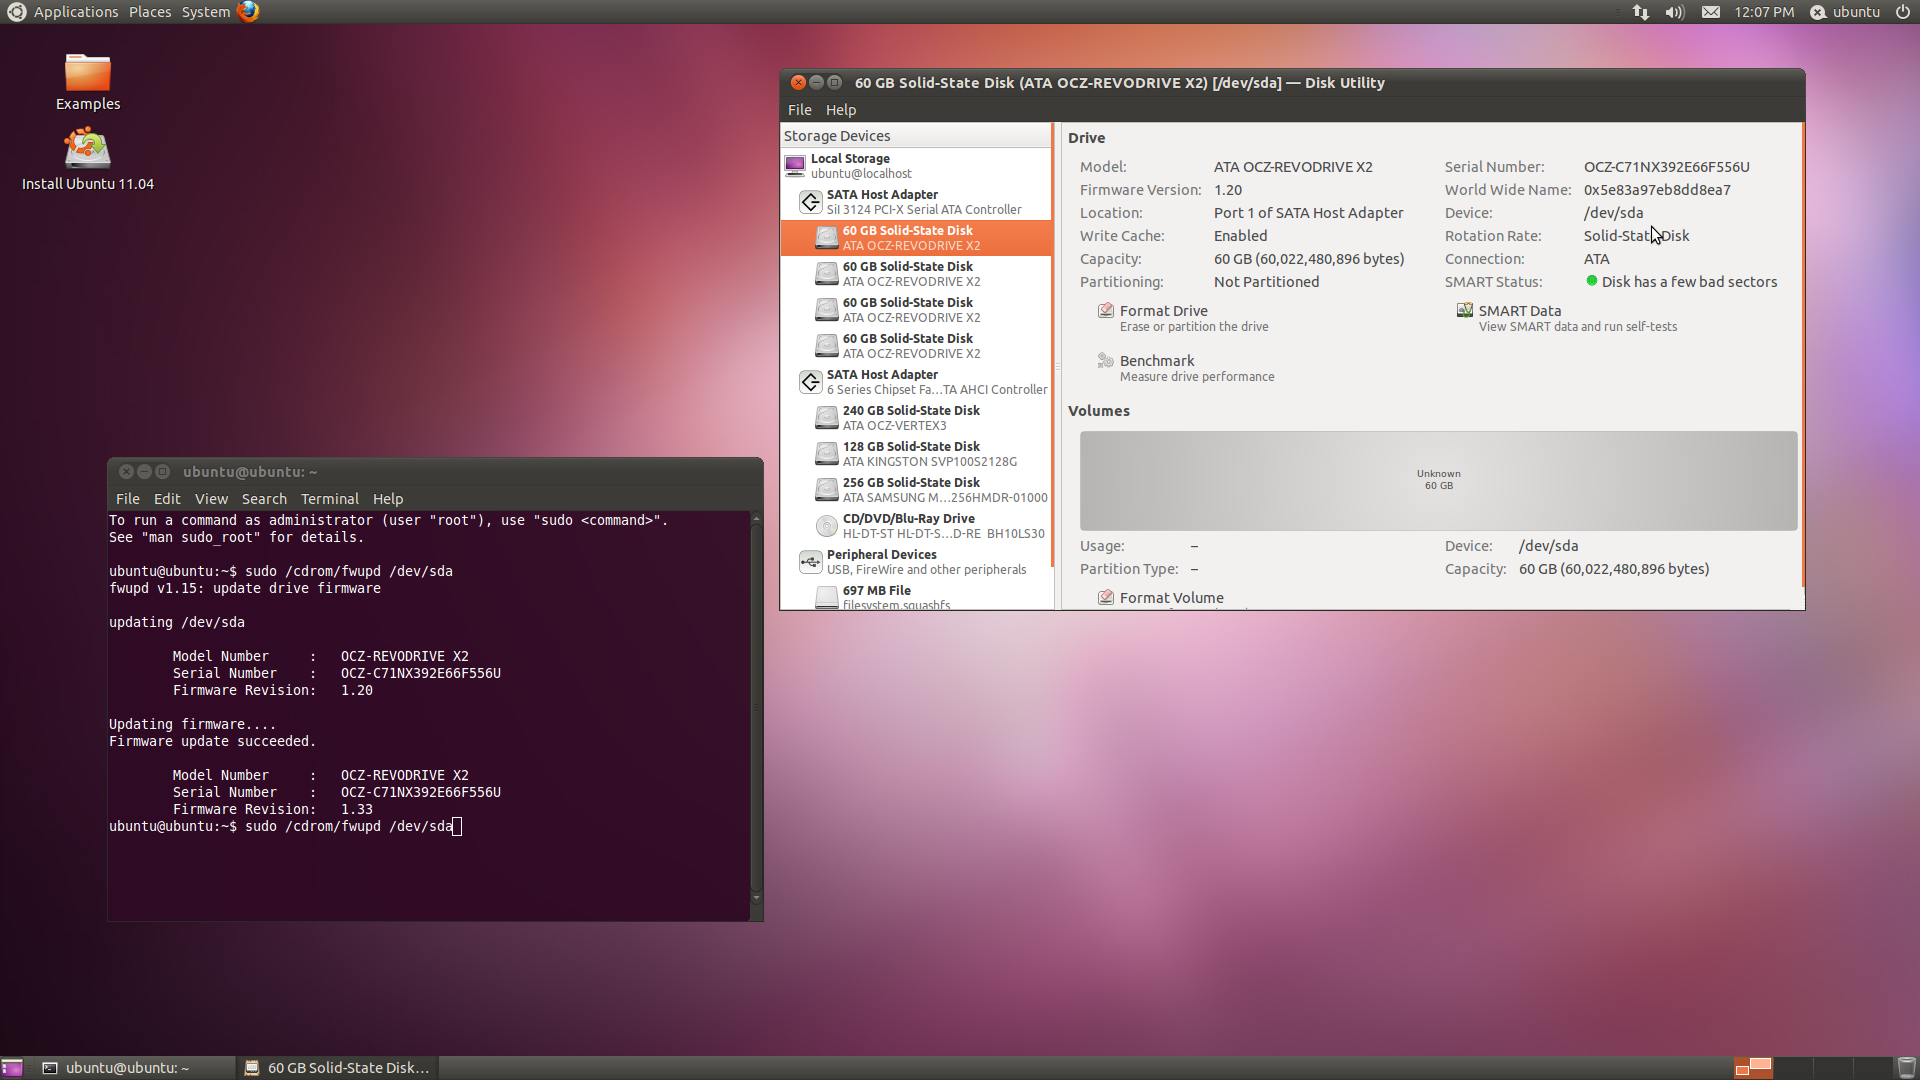Open the terminal Edit menu
Image resolution: width=1920 pixels, height=1080 pixels.
pyautogui.click(x=167, y=499)
